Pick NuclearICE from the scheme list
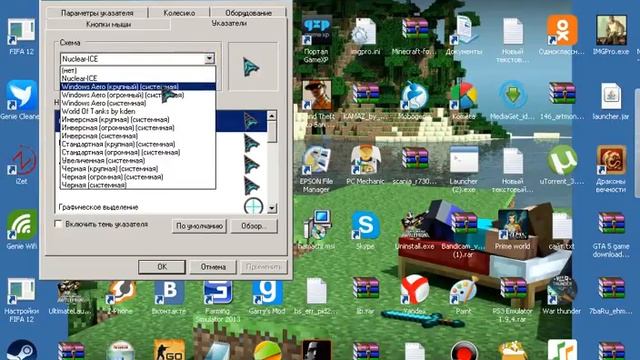640x360 pixels. pos(138,78)
